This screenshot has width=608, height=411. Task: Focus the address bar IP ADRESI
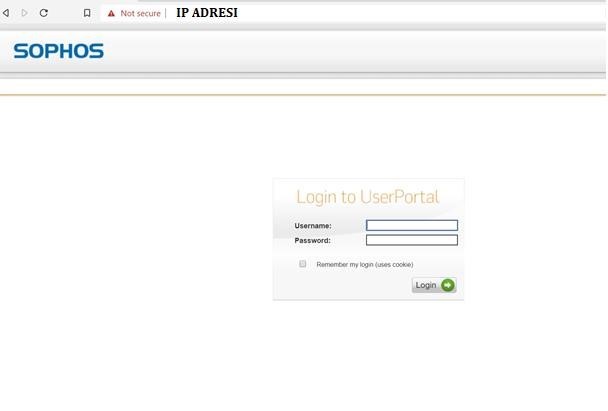tap(207, 13)
